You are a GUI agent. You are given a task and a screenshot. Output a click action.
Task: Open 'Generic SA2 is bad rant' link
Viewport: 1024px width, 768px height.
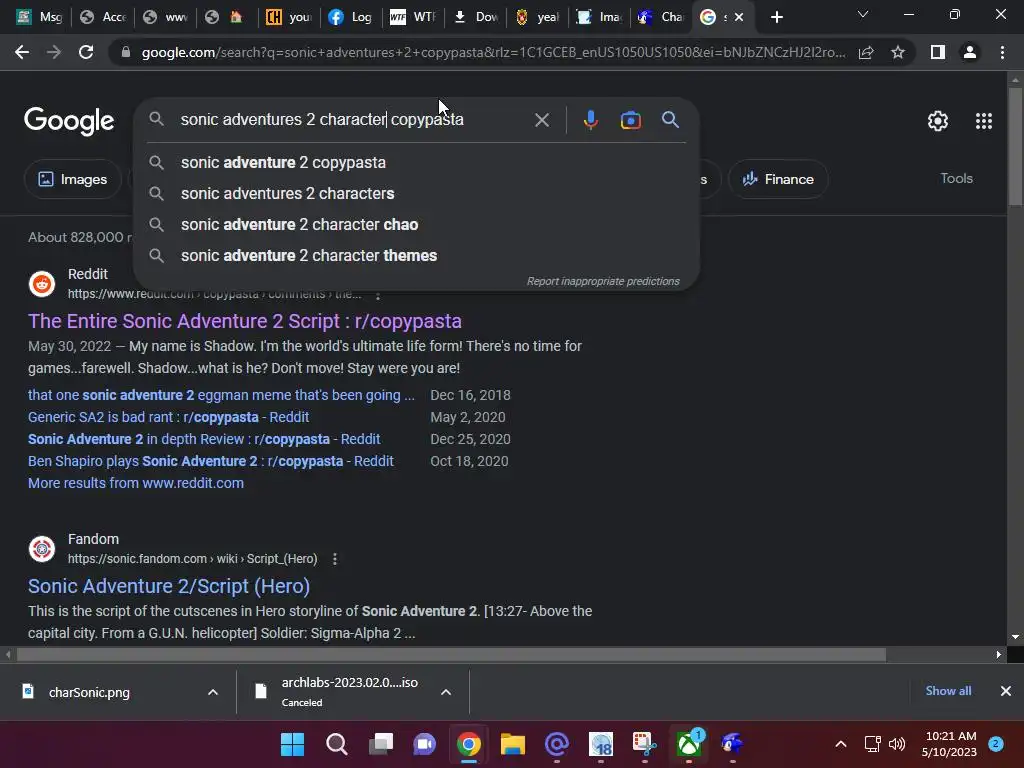168,417
